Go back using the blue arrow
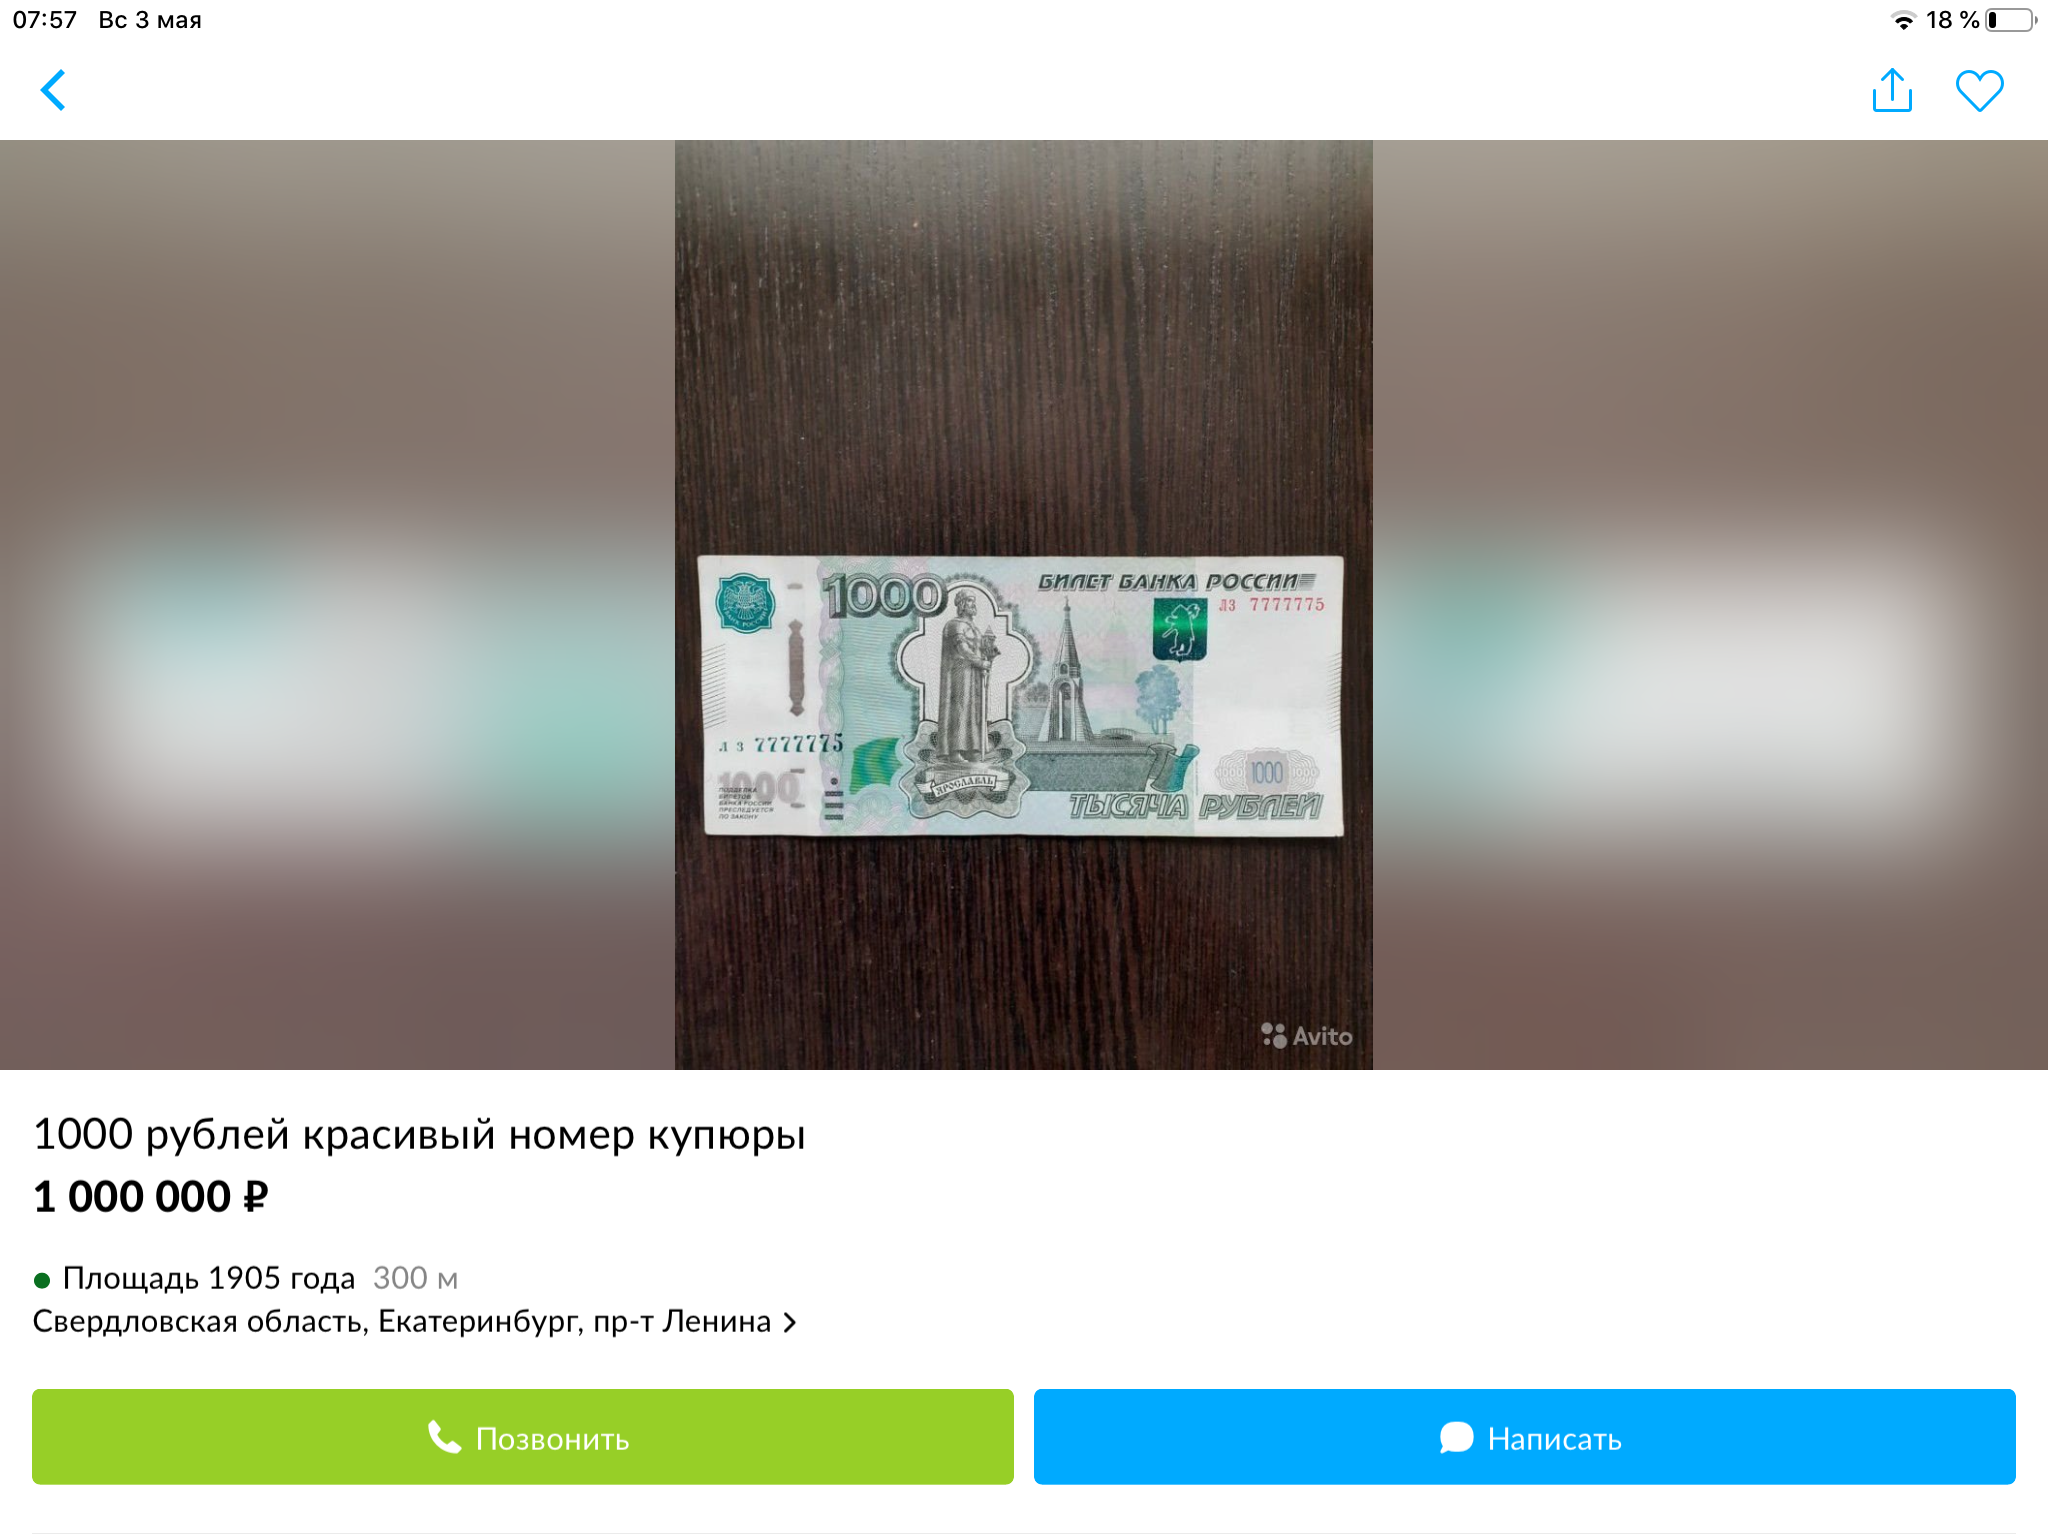This screenshot has width=2048, height=1536. [53, 90]
